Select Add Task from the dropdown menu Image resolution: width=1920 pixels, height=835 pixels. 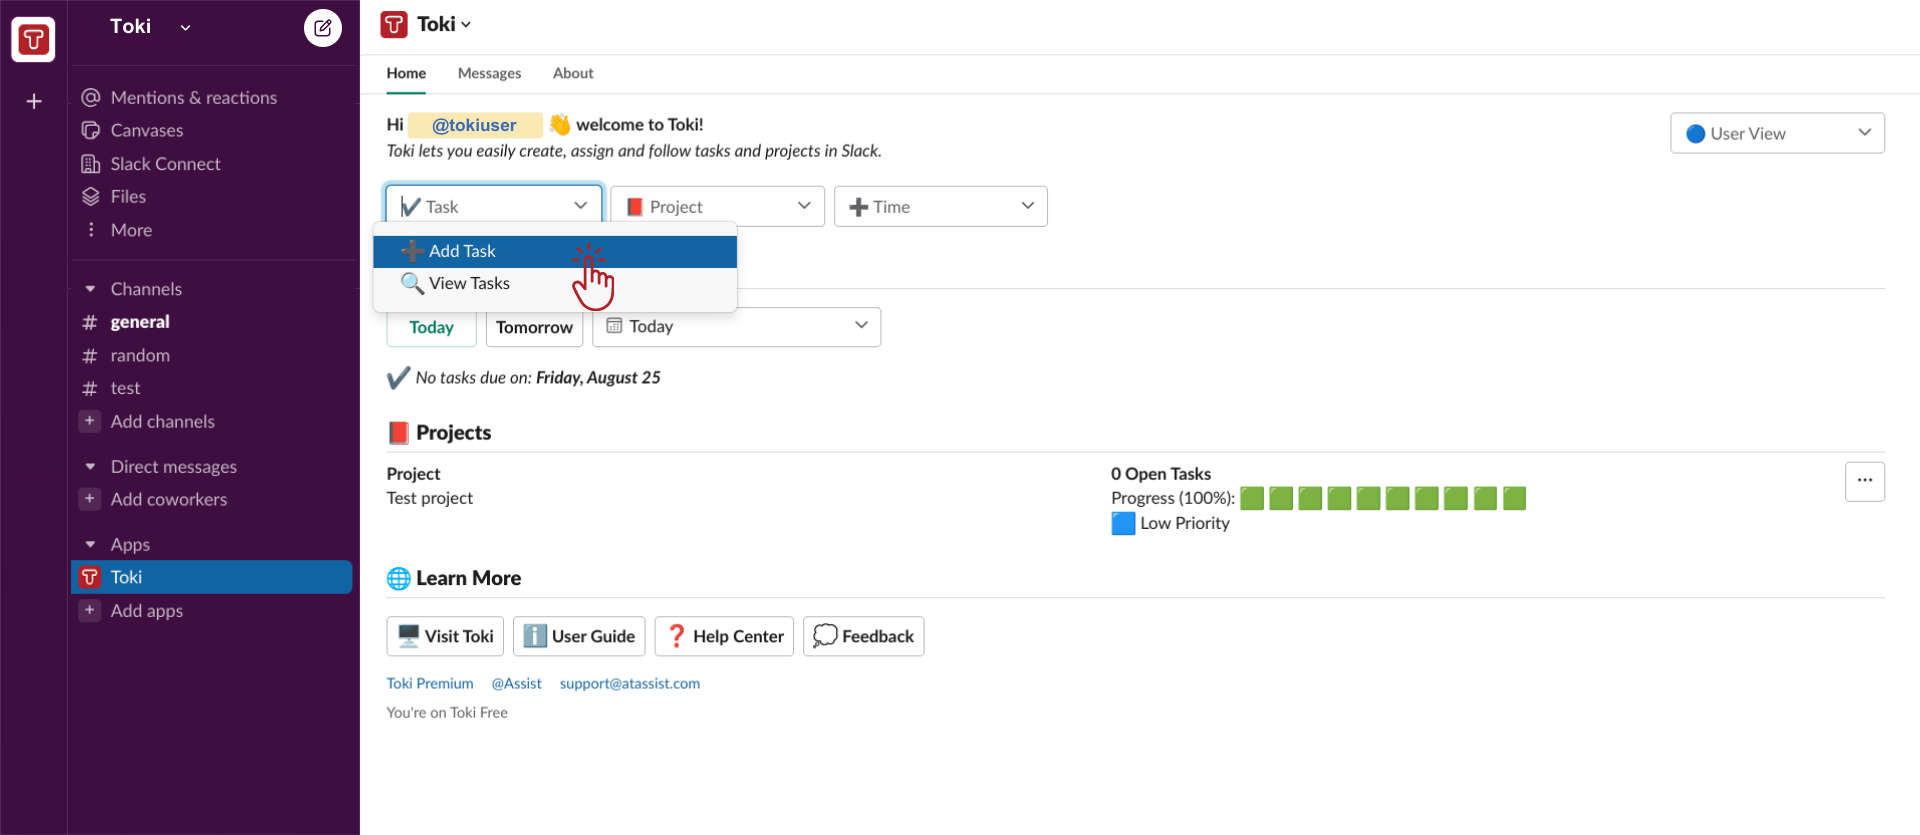[555, 251]
